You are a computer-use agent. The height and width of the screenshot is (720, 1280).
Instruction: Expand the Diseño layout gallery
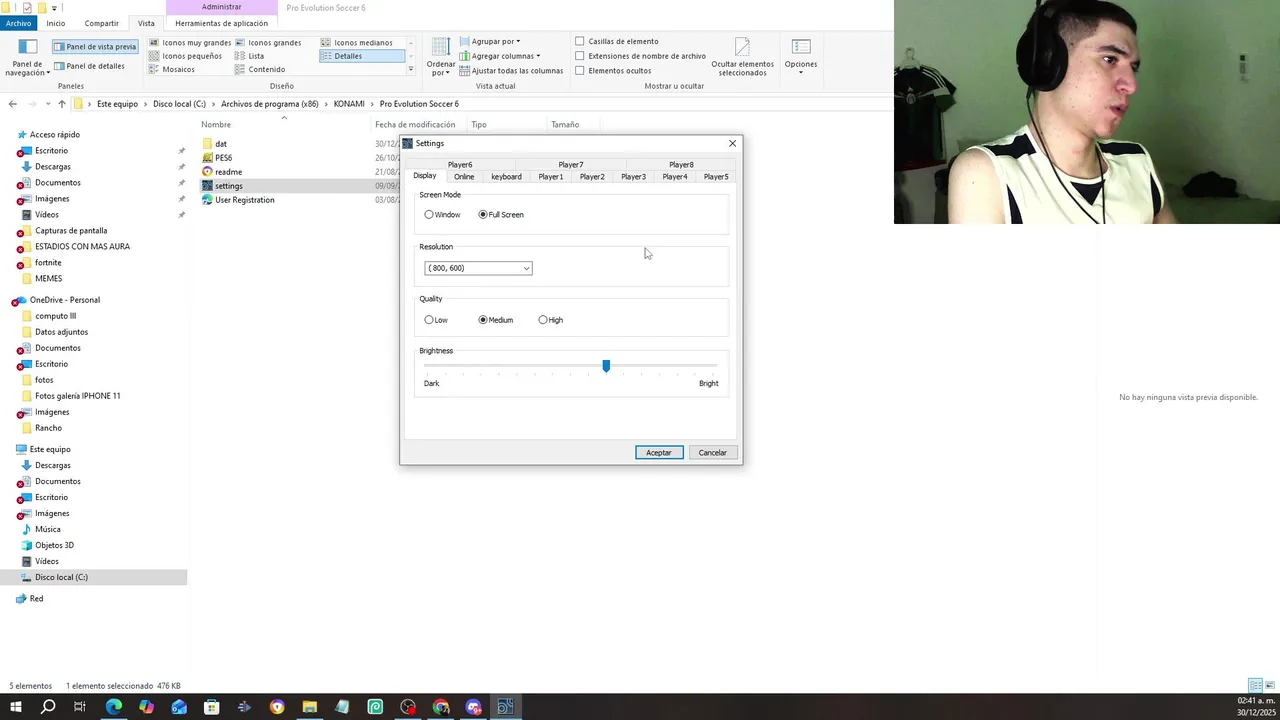tap(410, 69)
